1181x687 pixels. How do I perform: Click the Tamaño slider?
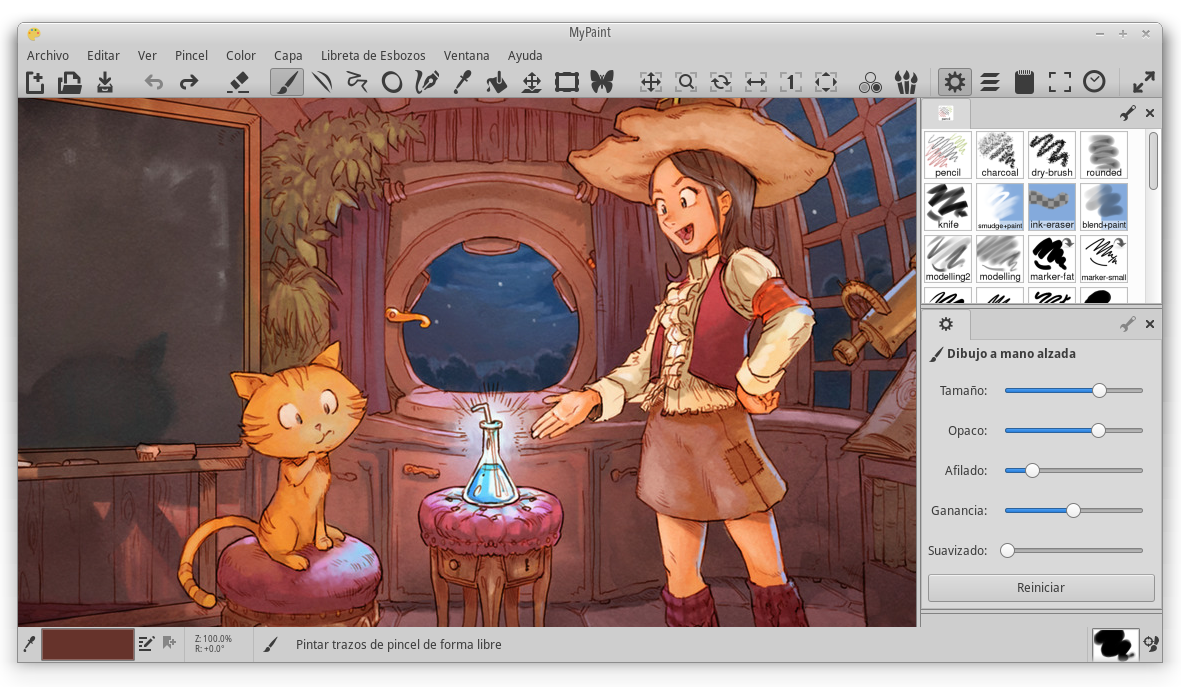pyautogui.click(x=1073, y=390)
